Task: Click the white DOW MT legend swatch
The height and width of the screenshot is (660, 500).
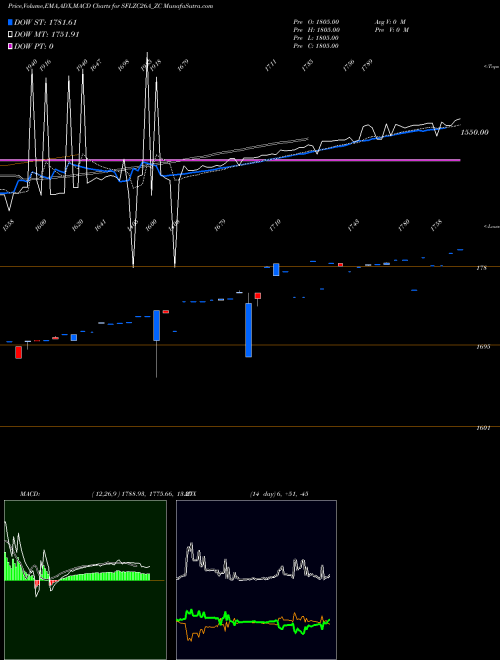Action: [10, 35]
